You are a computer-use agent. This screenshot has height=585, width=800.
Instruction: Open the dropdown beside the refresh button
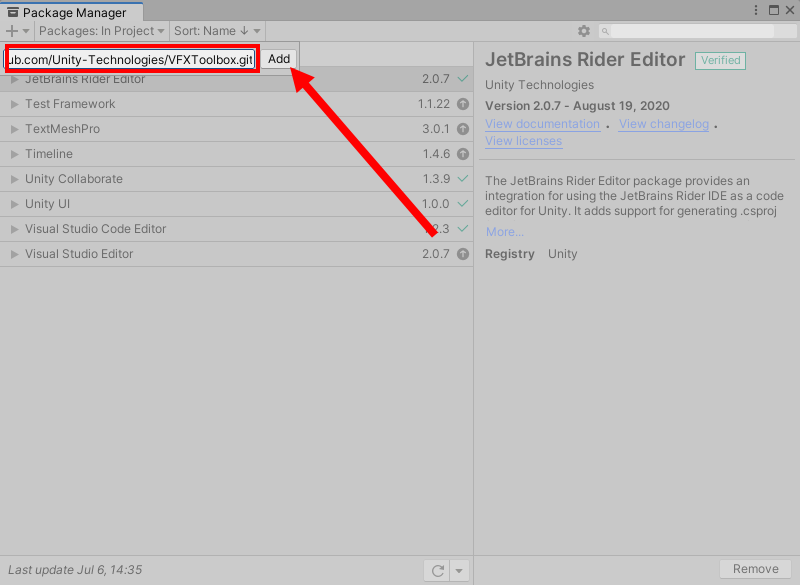pyautogui.click(x=459, y=571)
